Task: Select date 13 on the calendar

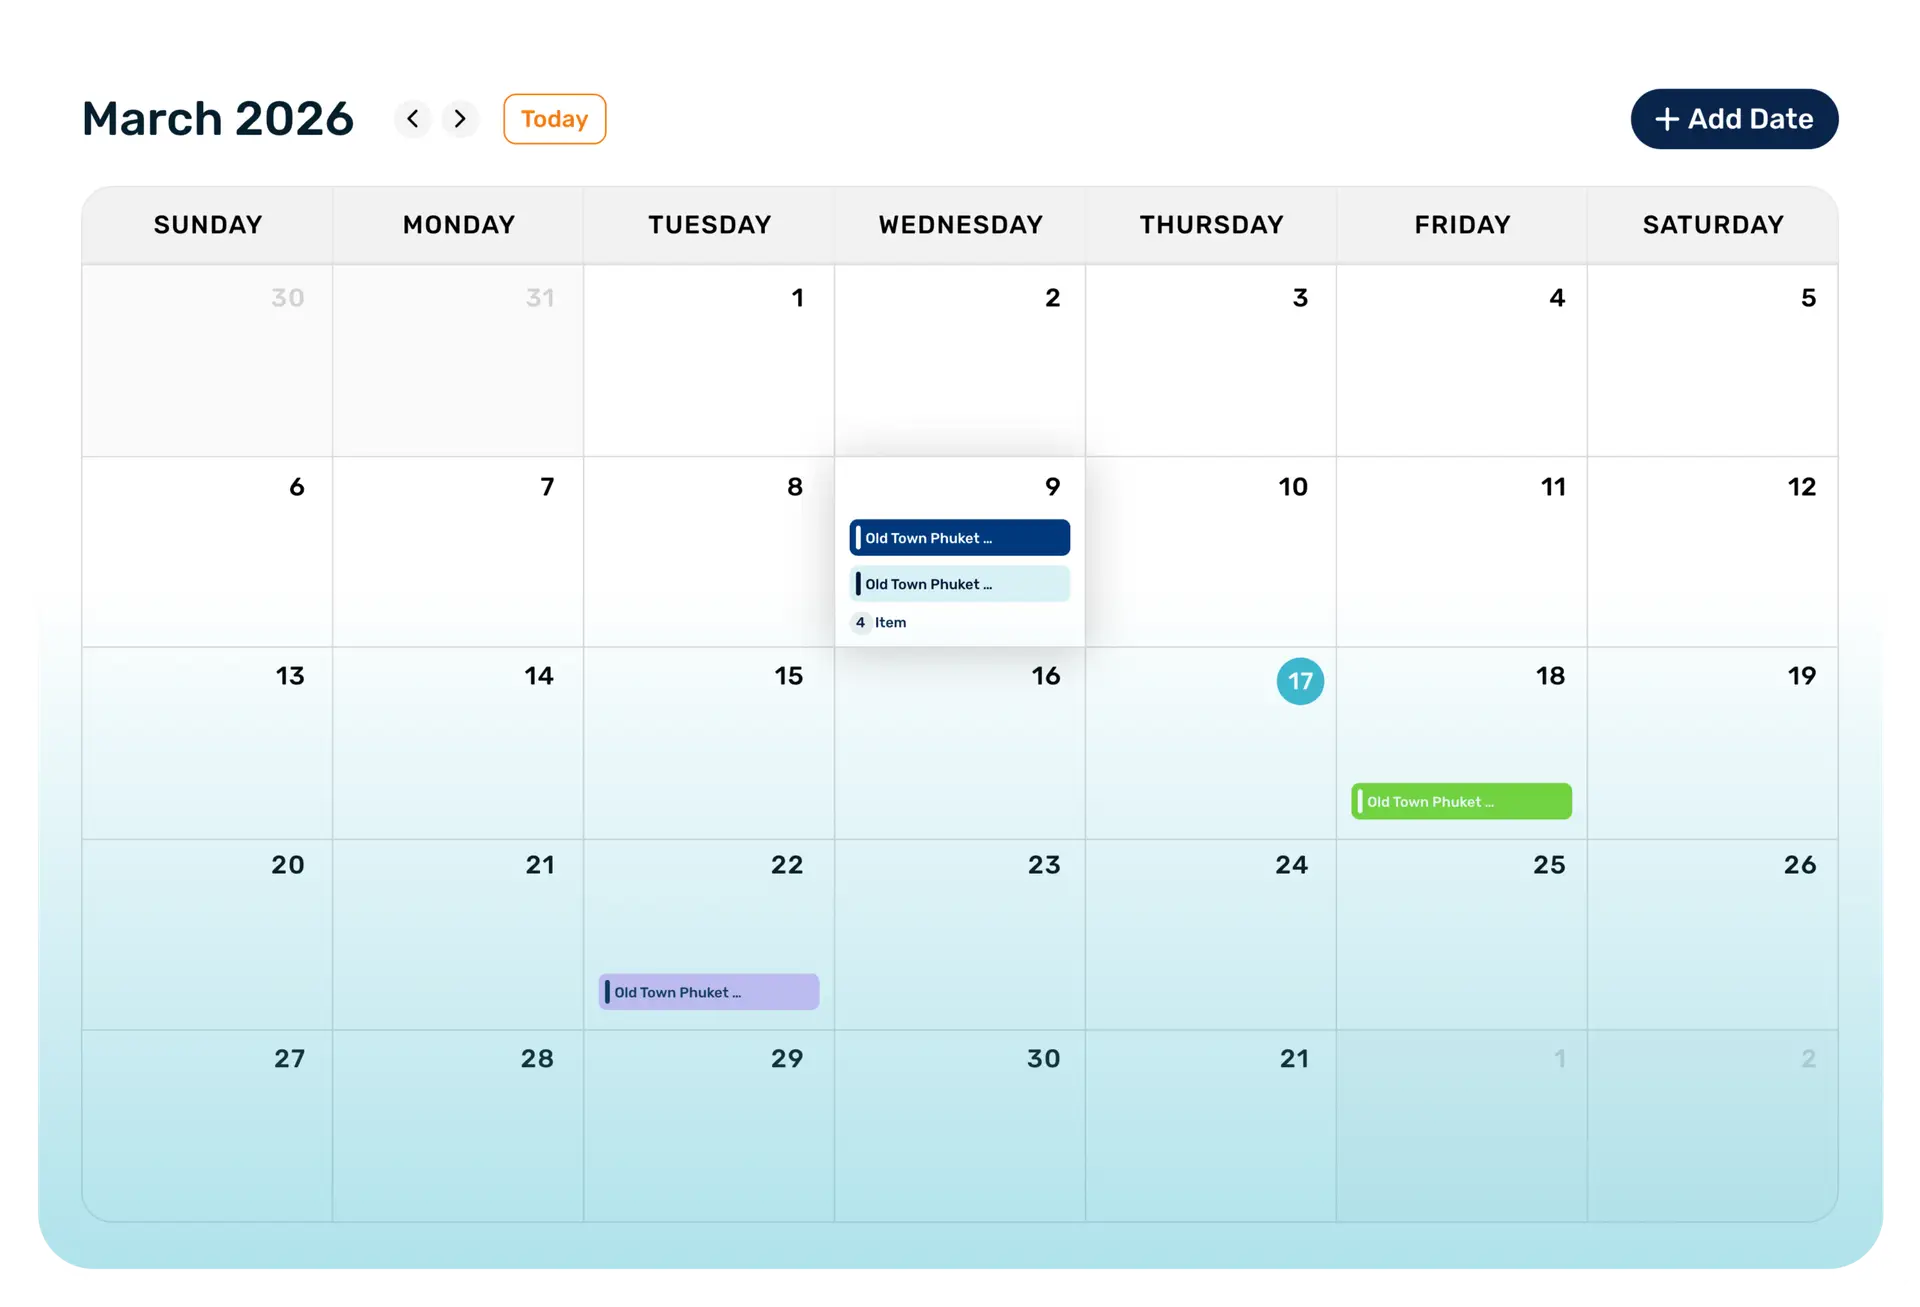Action: [290, 676]
